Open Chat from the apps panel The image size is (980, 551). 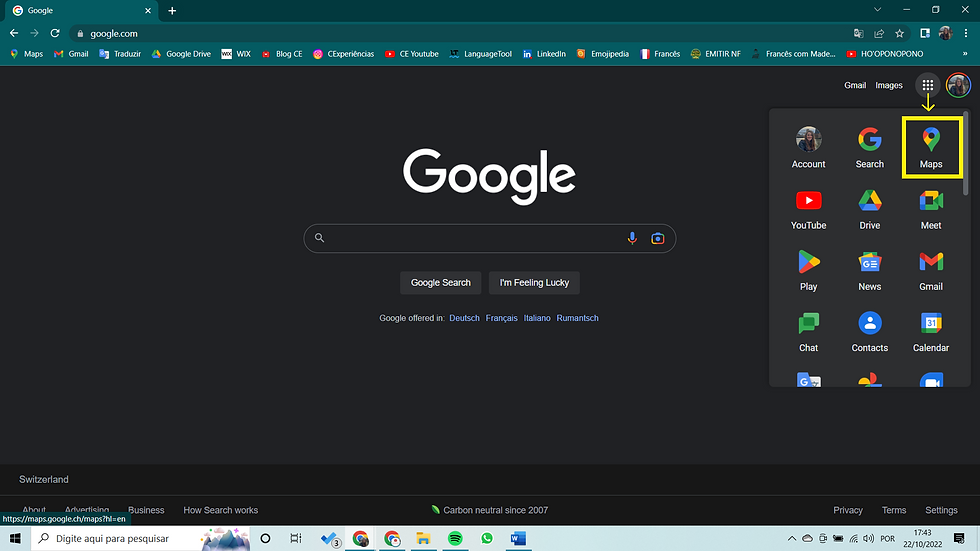808,331
